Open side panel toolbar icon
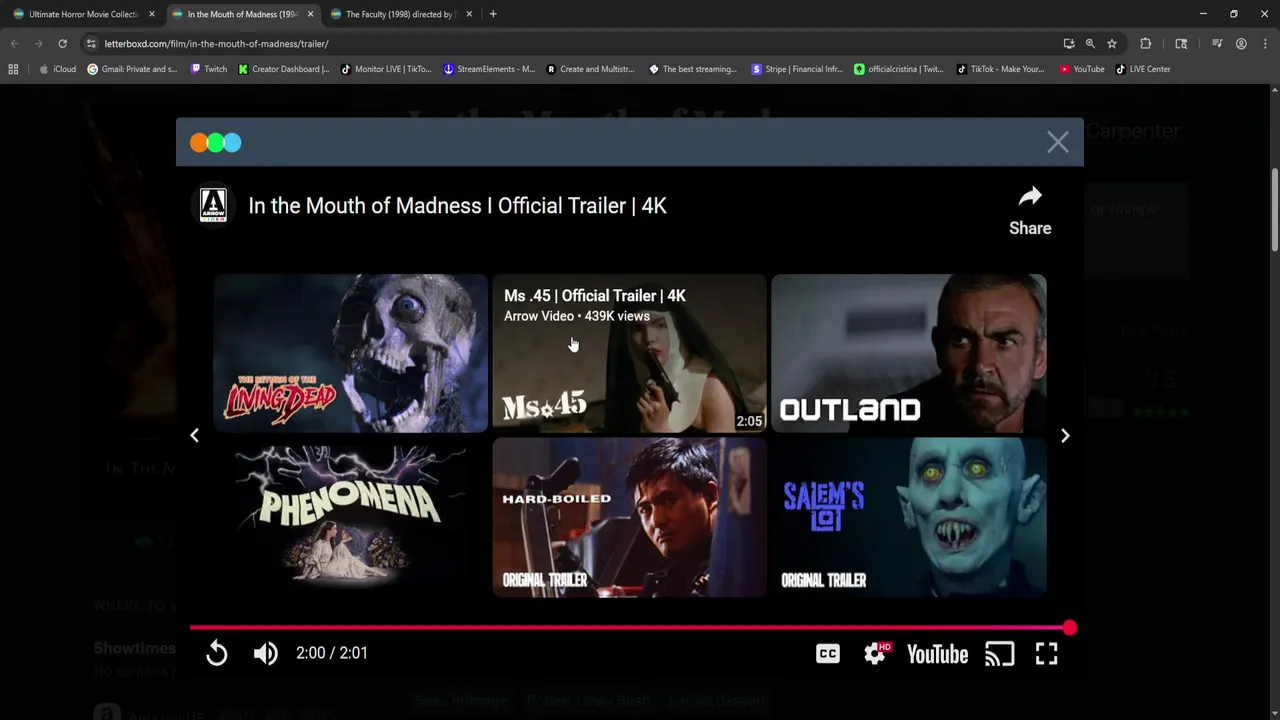 [x=1181, y=44]
